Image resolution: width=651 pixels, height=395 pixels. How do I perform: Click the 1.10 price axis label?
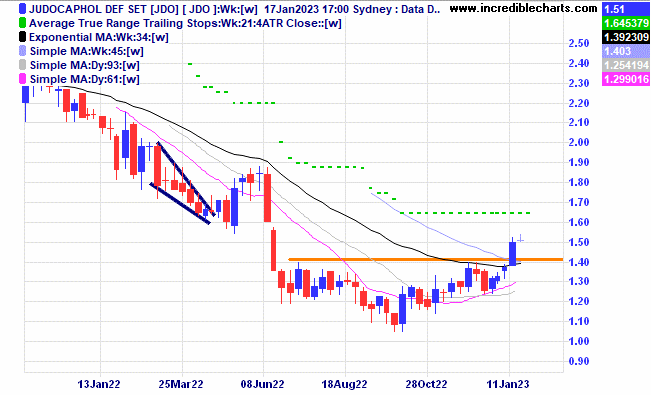point(578,321)
